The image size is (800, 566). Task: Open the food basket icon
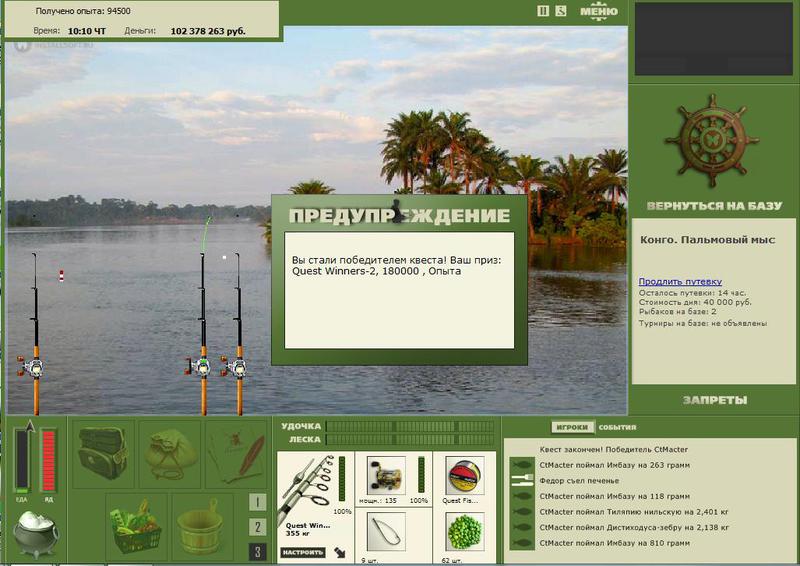click(137, 527)
